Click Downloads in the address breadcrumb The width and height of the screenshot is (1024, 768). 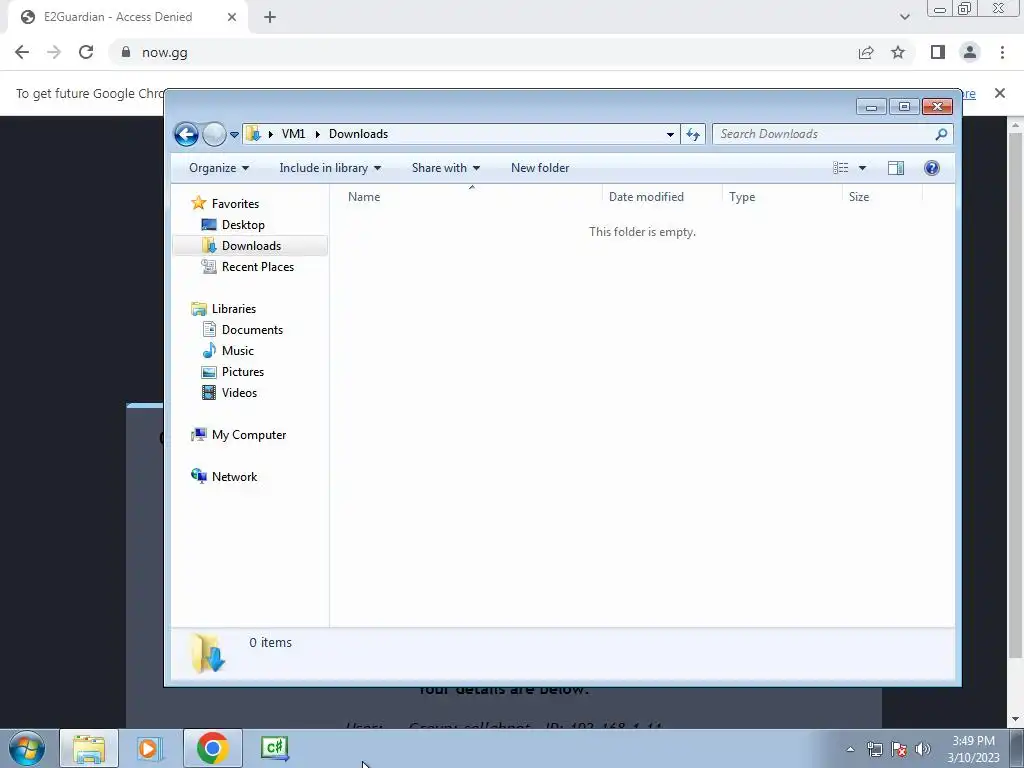point(358,134)
